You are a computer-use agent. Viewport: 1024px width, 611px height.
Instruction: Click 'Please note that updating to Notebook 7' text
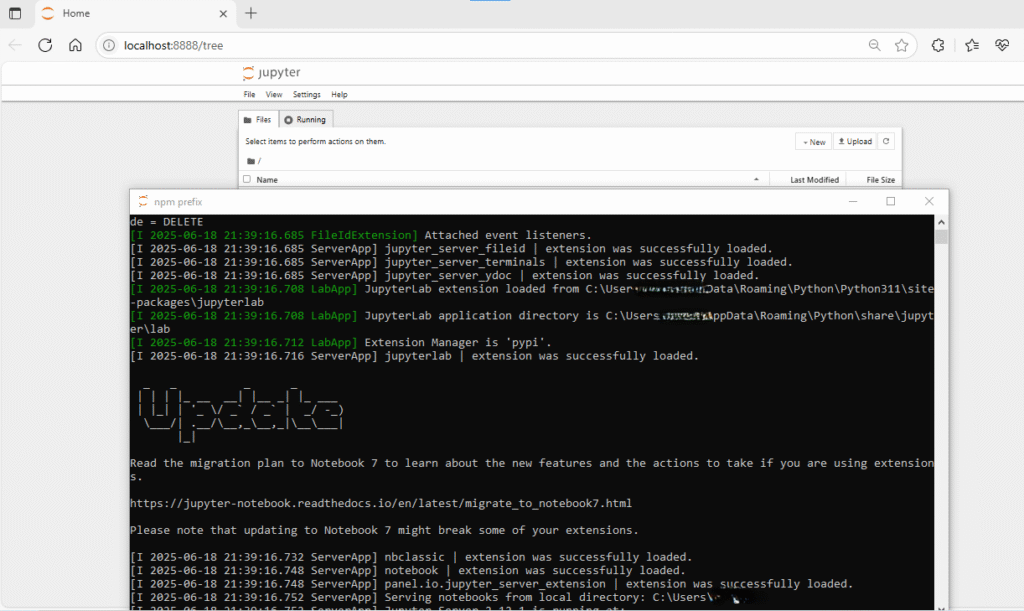pyautogui.click(x=384, y=530)
